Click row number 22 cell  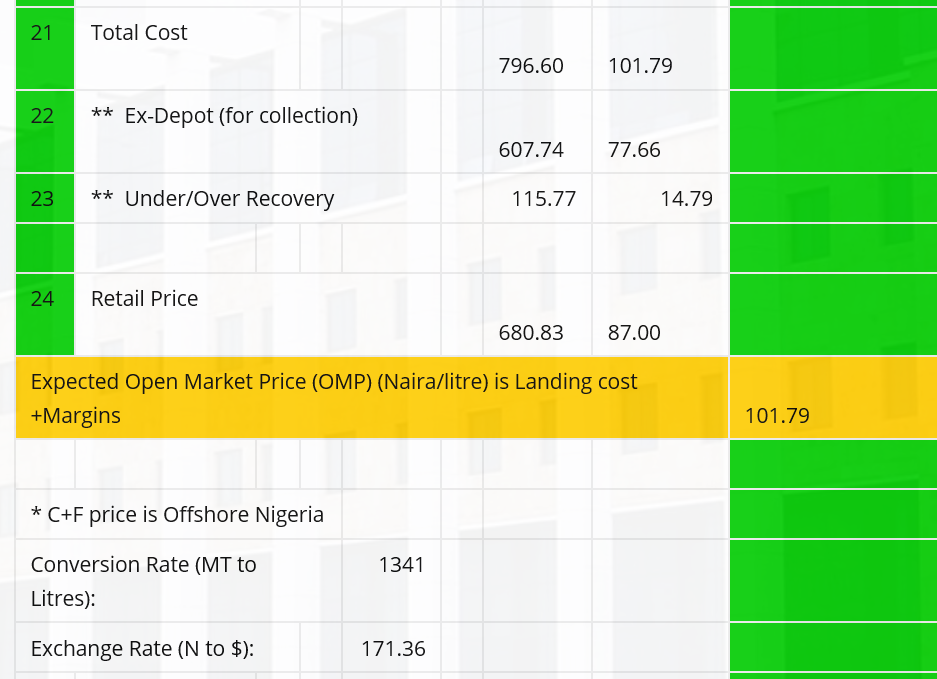42,116
